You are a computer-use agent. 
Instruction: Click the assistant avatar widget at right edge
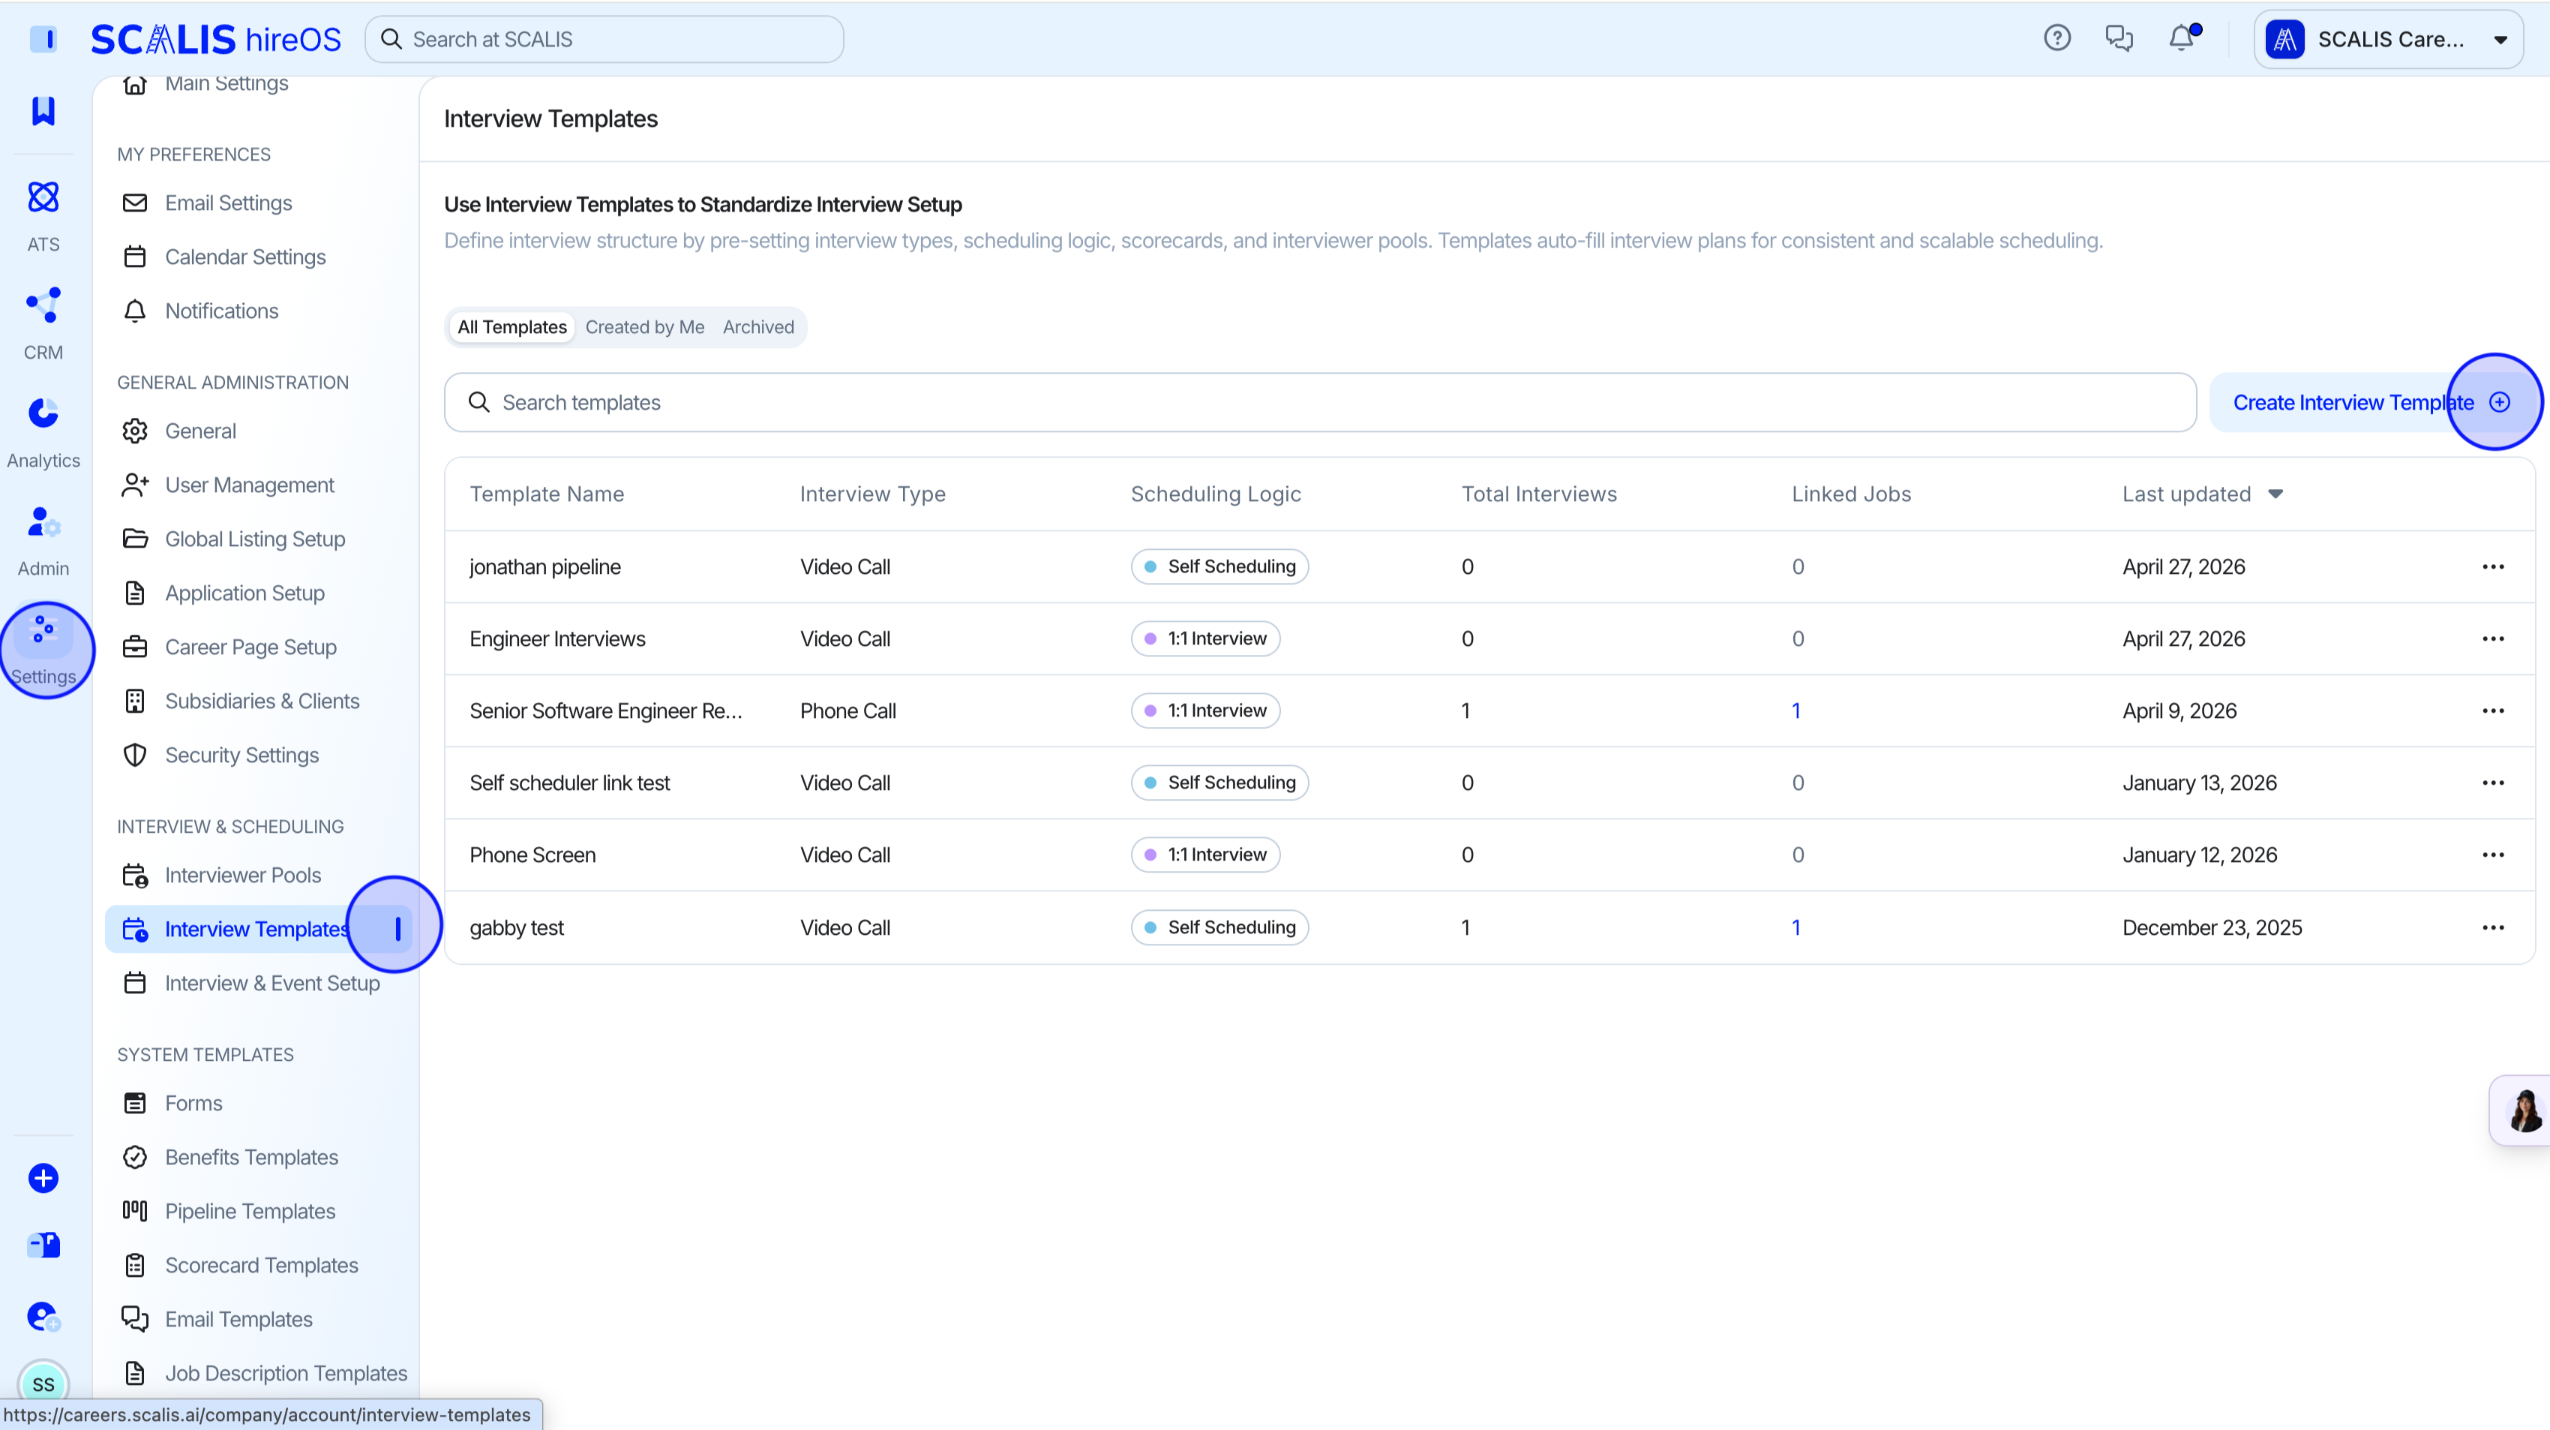[x=2524, y=1110]
